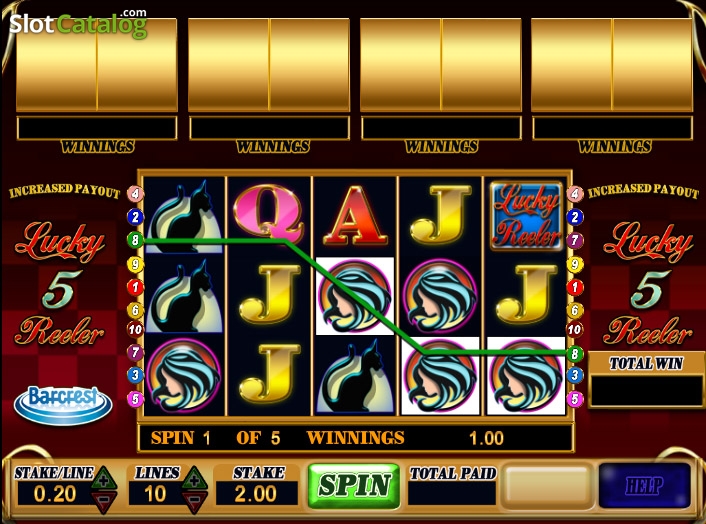Select yellow payline 9 marker on left
The width and height of the screenshot is (706, 524).
pos(135,264)
